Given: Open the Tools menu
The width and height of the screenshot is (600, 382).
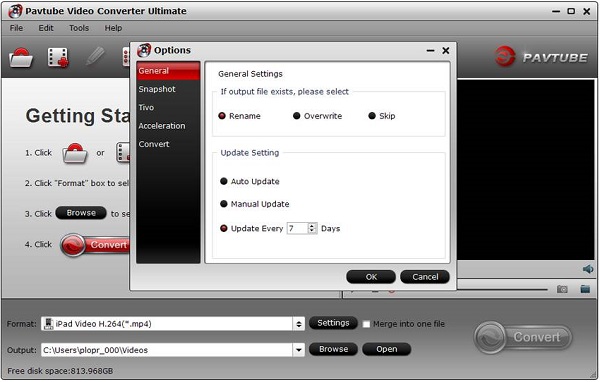Looking at the screenshot, I should [x=79, y=28].
